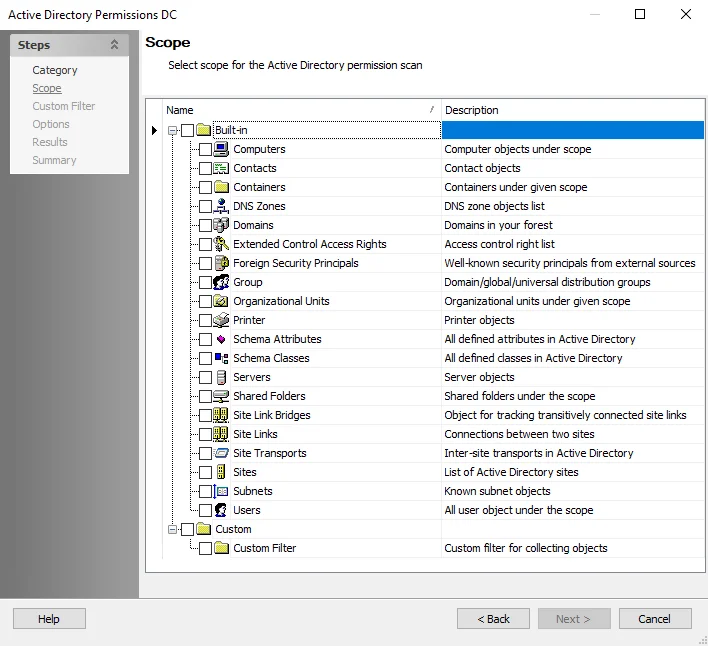Collapse the Custom tree node
This screenshot has height=646, width=708.
point(172,529)
